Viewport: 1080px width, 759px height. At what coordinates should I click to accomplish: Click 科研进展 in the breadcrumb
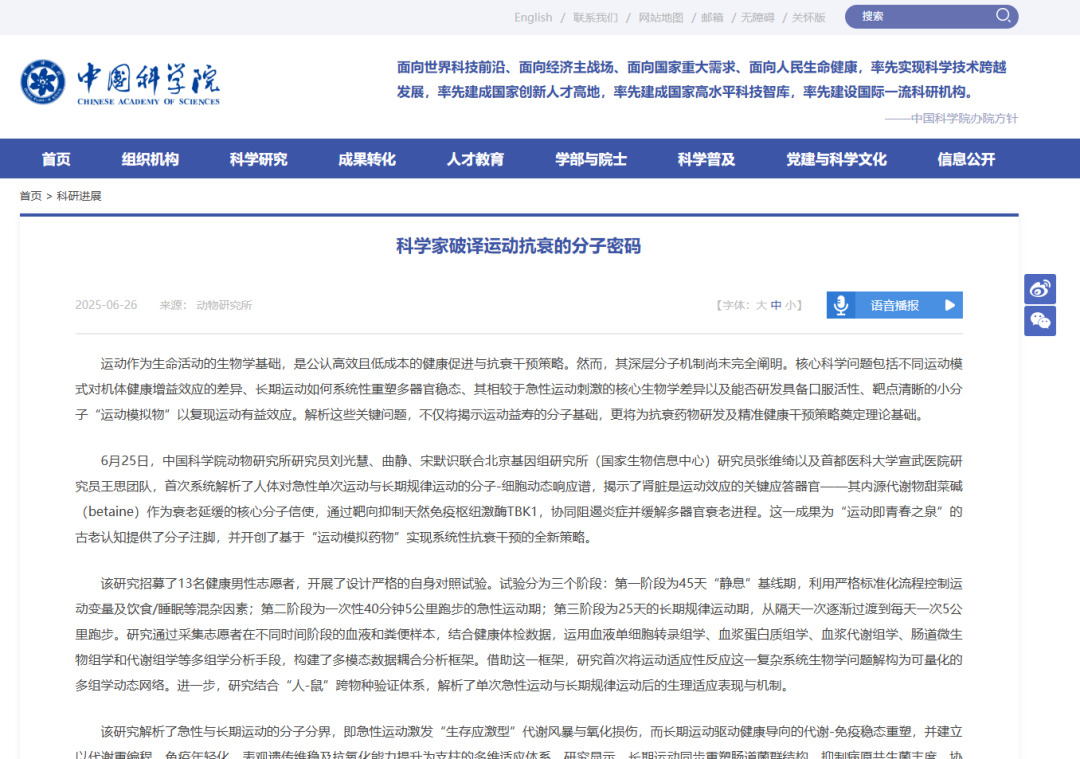(x=79, y=196)
